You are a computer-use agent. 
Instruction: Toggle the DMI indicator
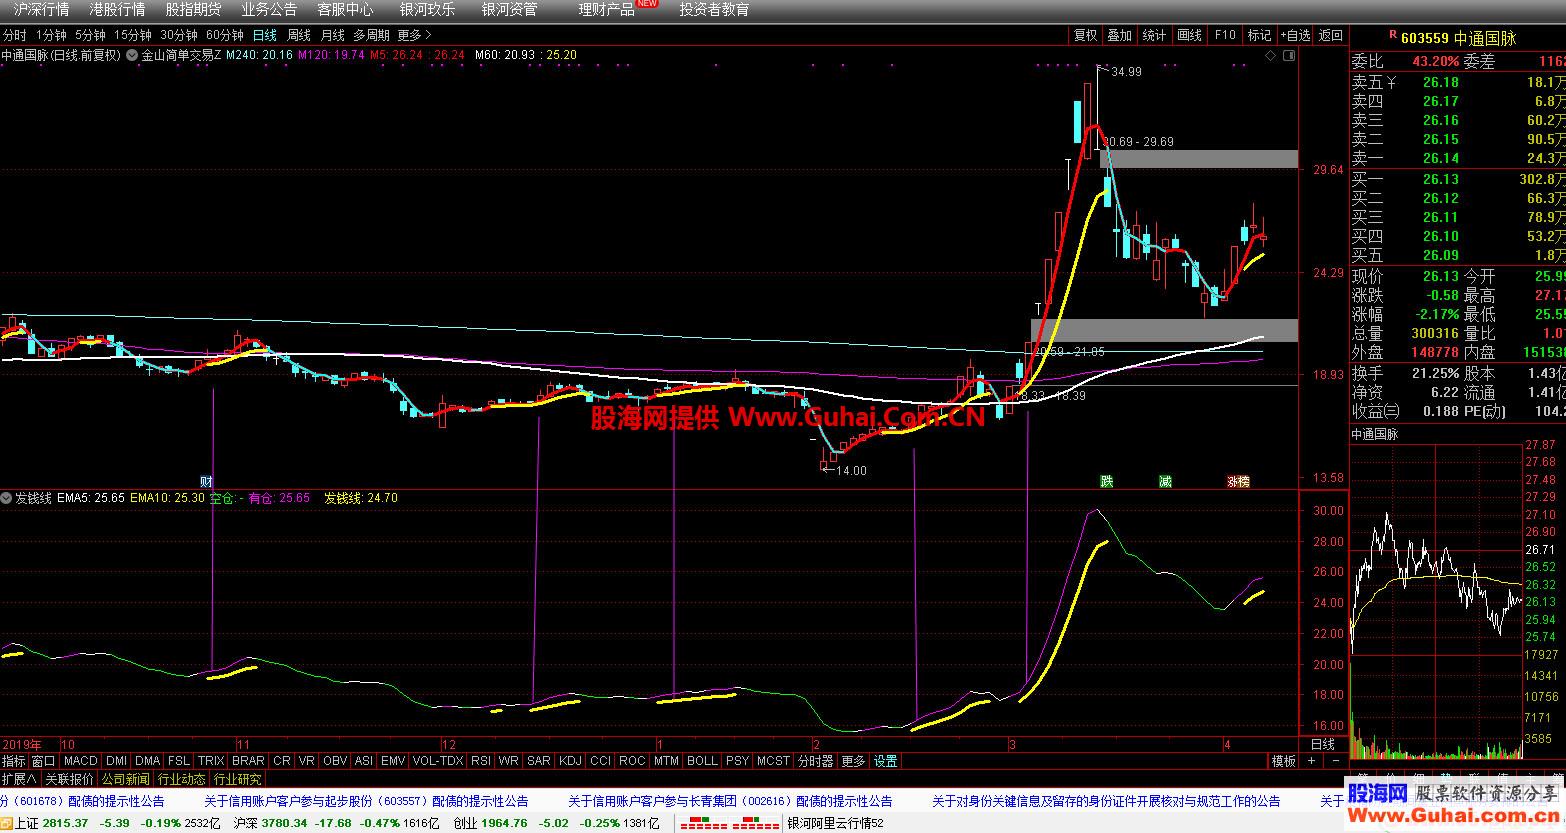[116, 761]
